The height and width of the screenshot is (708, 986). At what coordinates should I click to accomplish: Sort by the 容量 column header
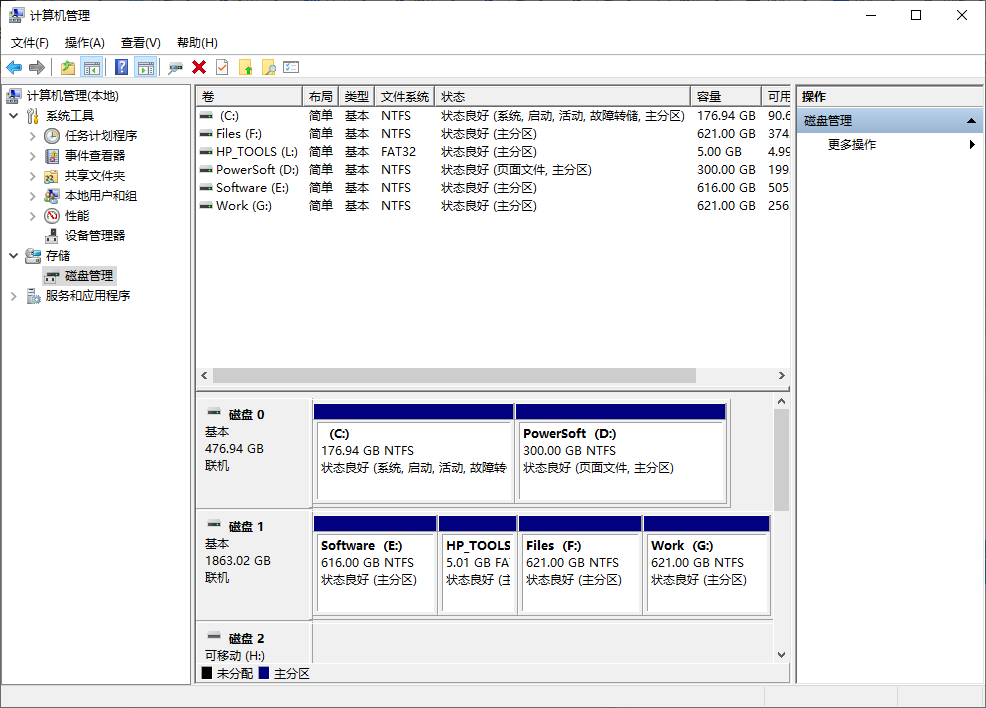coord(725,96)
